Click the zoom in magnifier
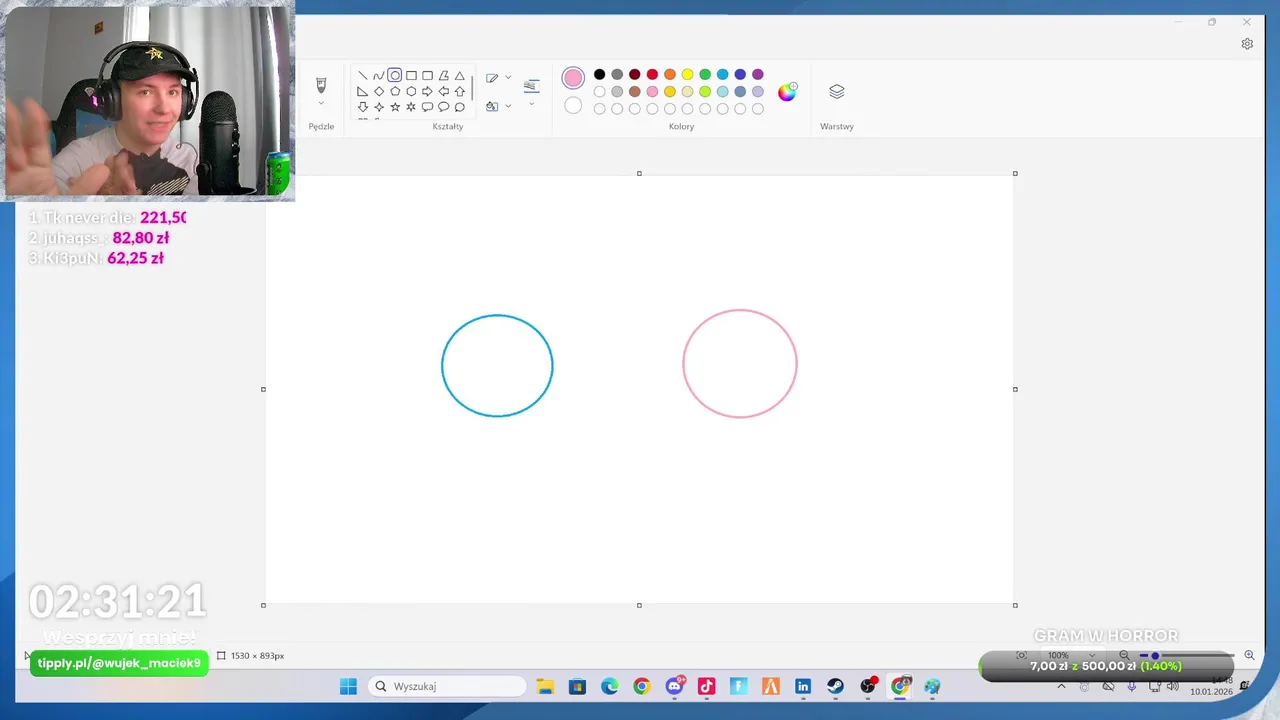 tap(1249, 655)
